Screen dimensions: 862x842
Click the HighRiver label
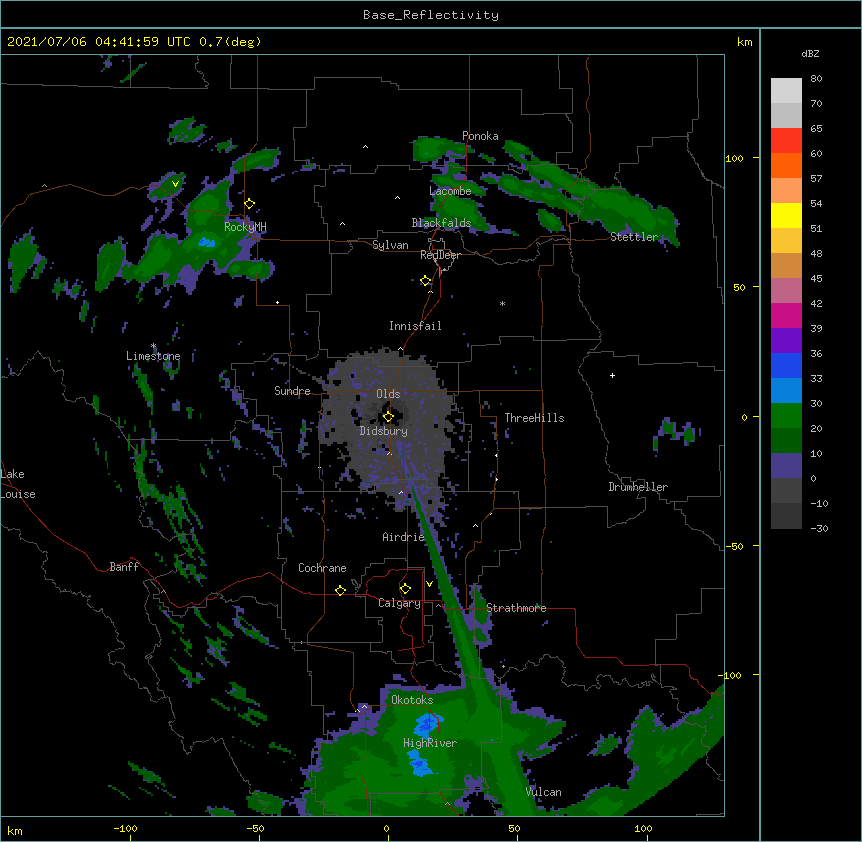(430, 743)
